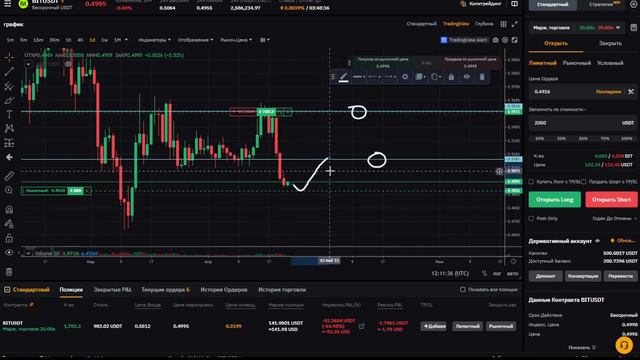The image size is (640, 360).
Task: Toggle the log scale on the chart
Action: pyautogui.click(x=497, y=273)
